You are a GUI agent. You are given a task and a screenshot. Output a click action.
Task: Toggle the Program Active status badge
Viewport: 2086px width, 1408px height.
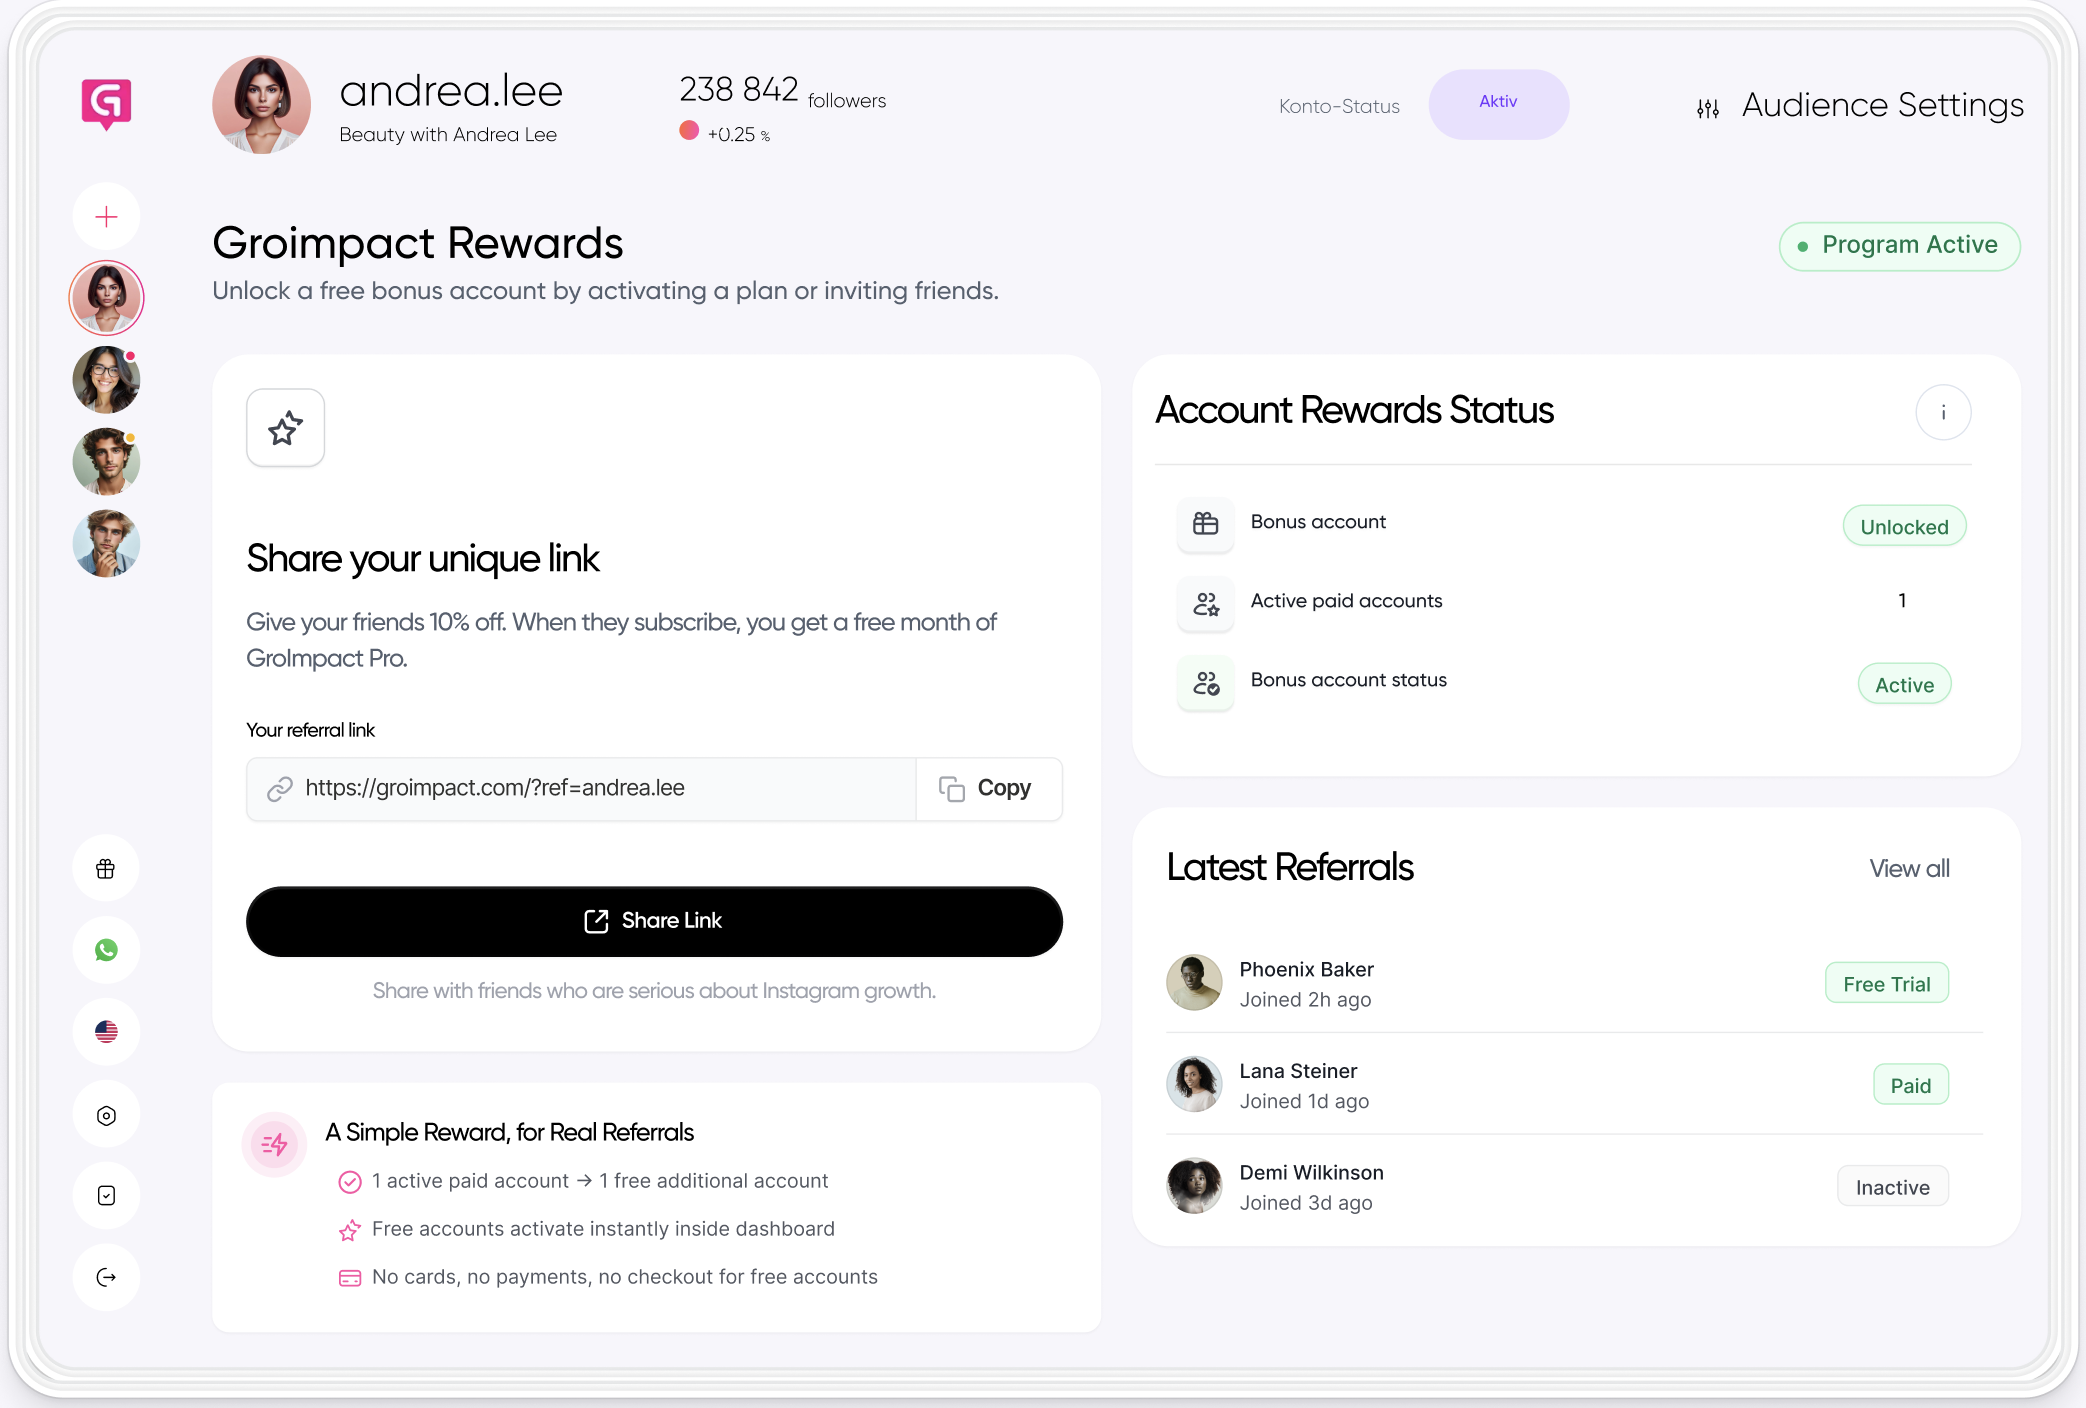click(x=1899, y=245)
